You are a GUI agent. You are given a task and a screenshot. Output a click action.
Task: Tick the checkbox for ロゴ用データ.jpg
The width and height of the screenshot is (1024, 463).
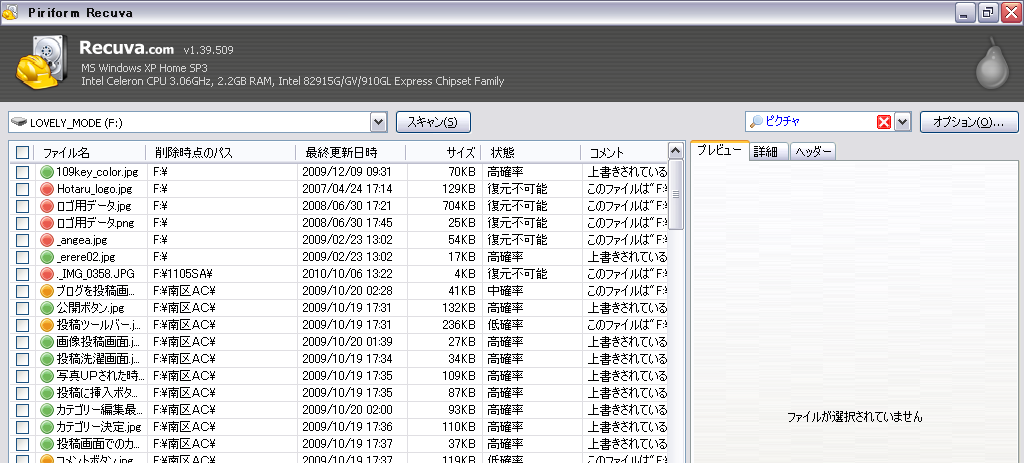[23, 206]
